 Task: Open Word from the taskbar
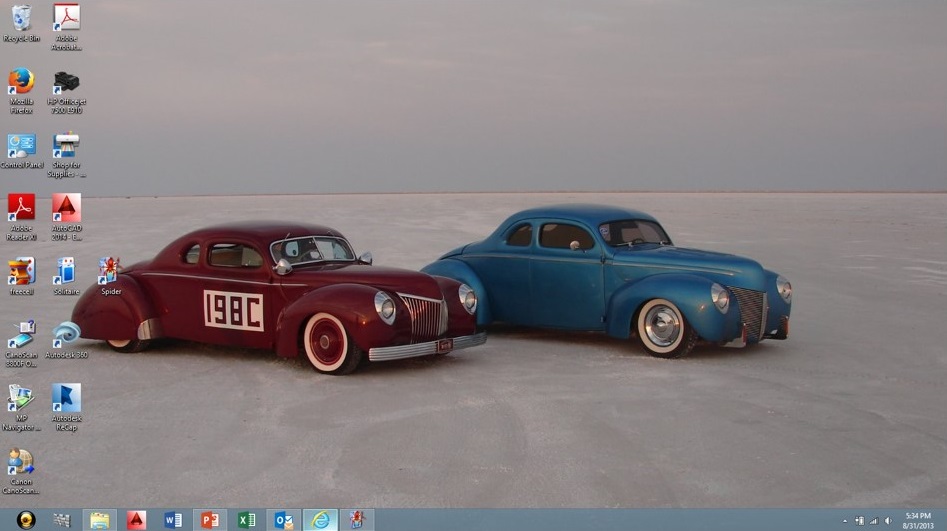coord(173,520)
